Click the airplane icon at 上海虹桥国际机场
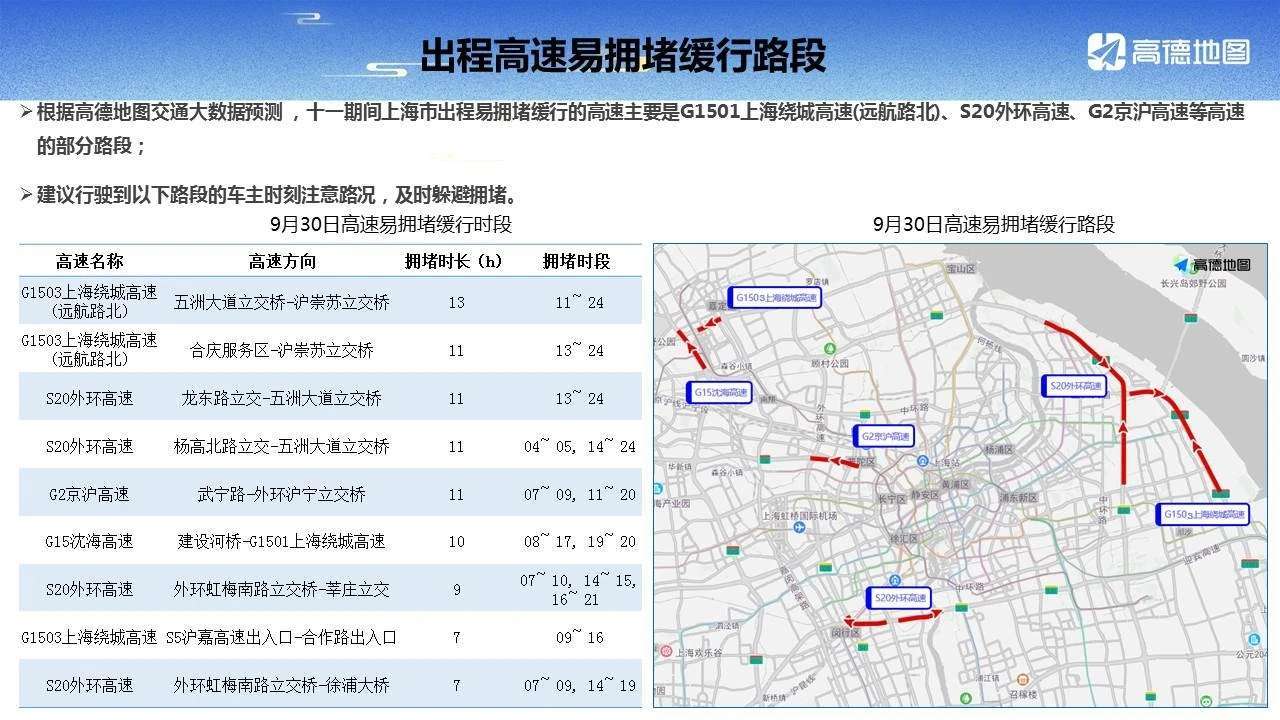Image resolution: width=1280 pixels, height=720 pixels. point(799,527)
